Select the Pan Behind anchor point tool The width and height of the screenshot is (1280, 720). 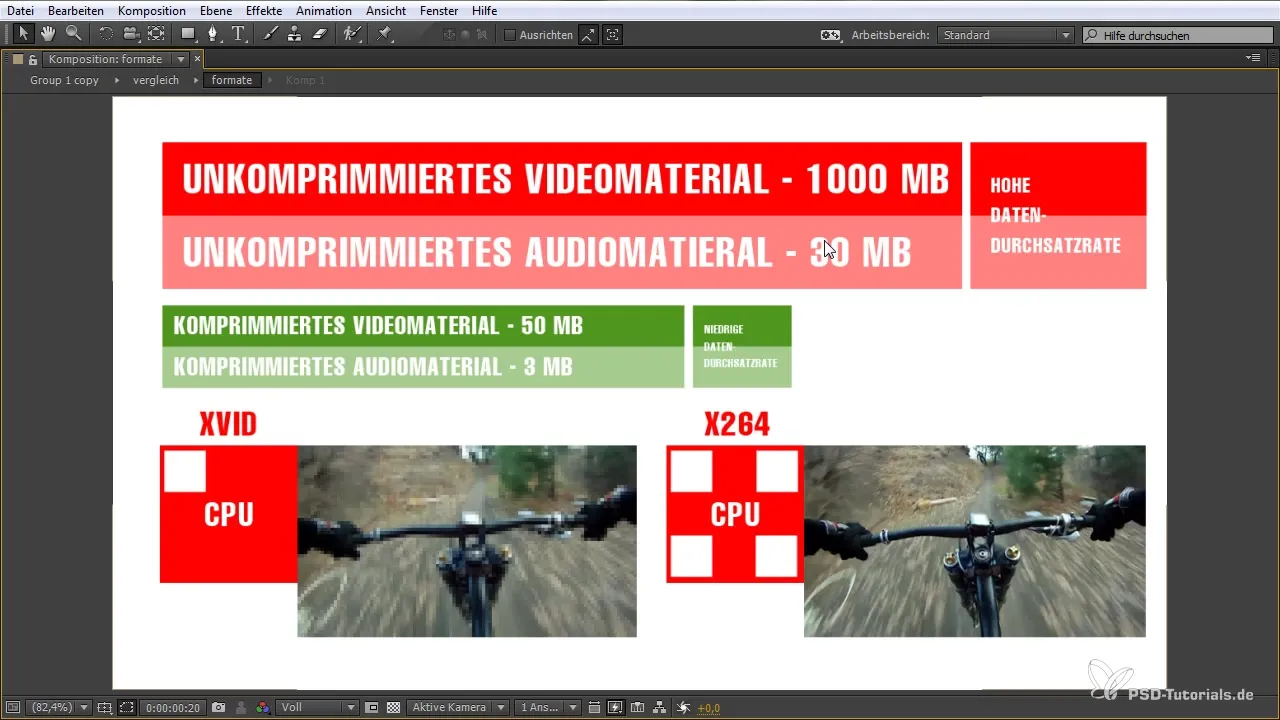click(x=156, y=34)
